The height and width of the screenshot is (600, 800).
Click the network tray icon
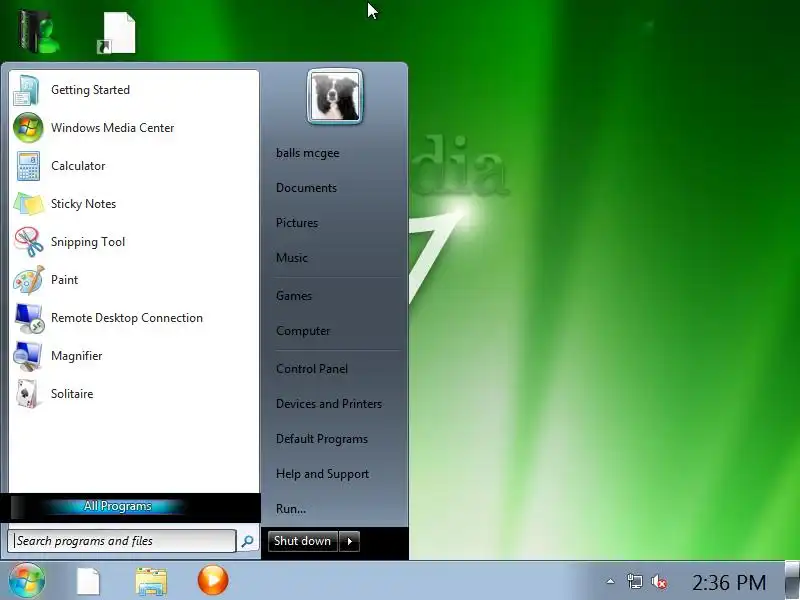[x=635, y=581]
